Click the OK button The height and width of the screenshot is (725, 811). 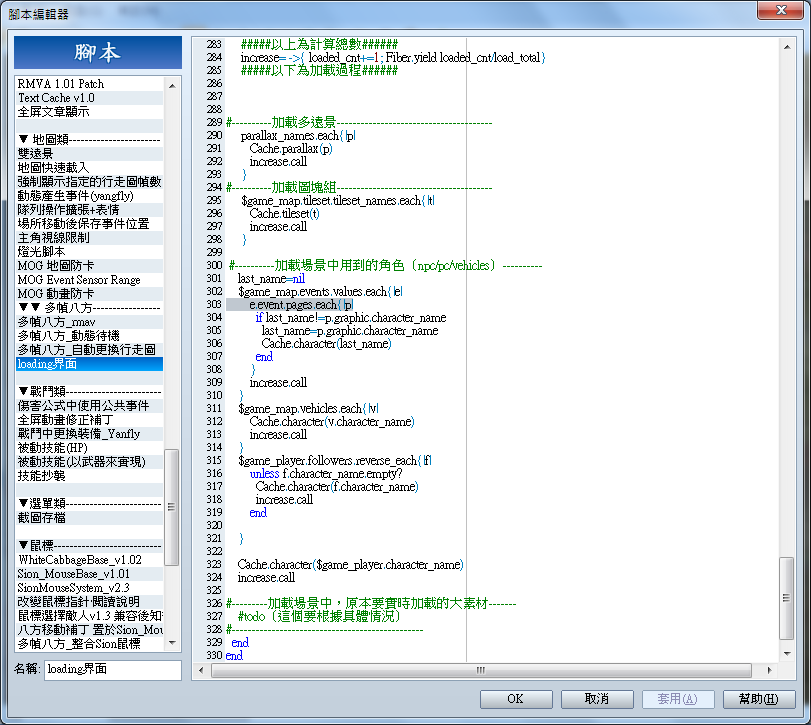coord(516,699)
